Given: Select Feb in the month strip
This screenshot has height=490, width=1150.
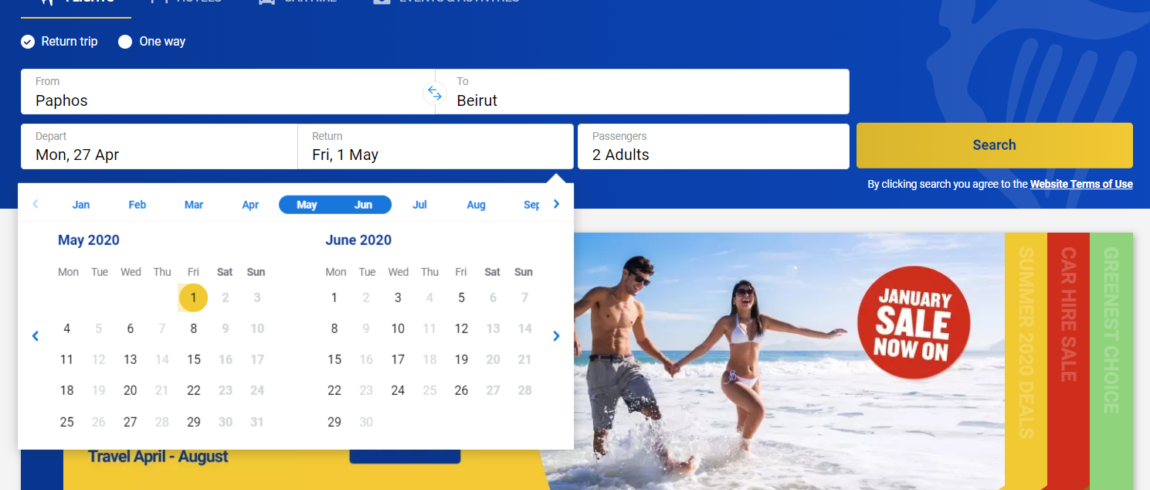Looking at the screenshot, I should 137,205.
